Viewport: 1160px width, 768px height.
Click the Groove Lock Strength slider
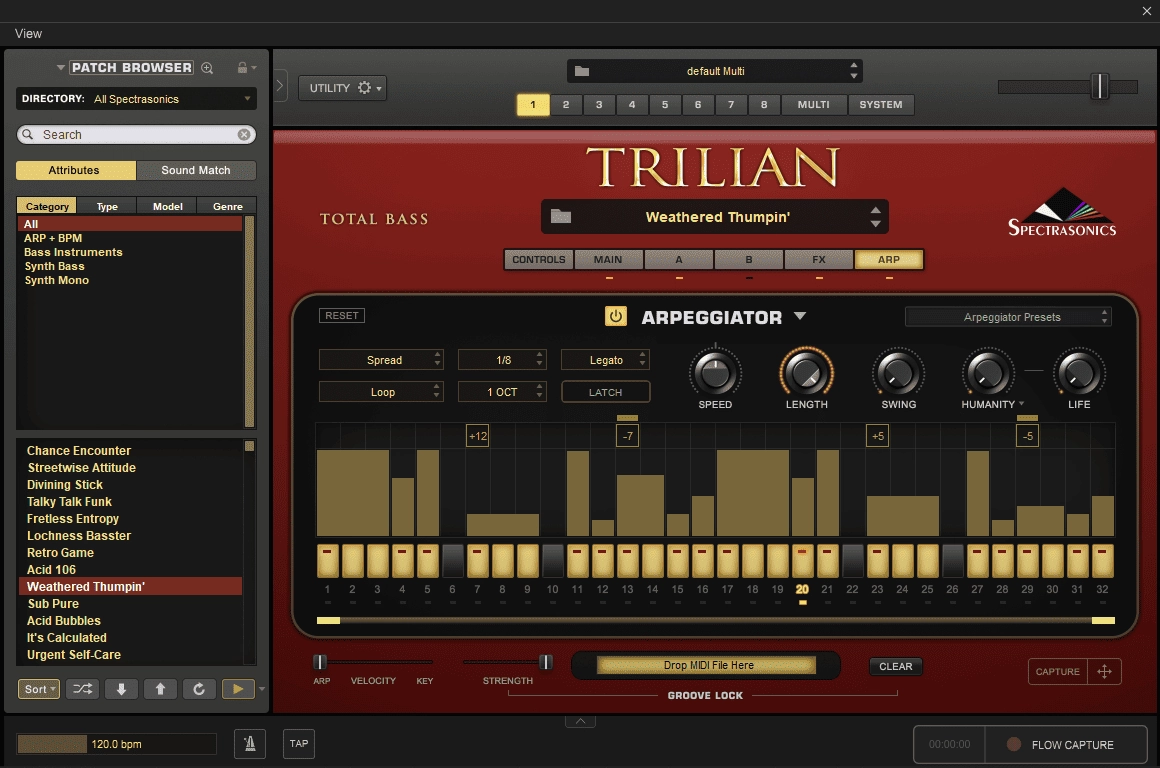[x=508, y=662]
